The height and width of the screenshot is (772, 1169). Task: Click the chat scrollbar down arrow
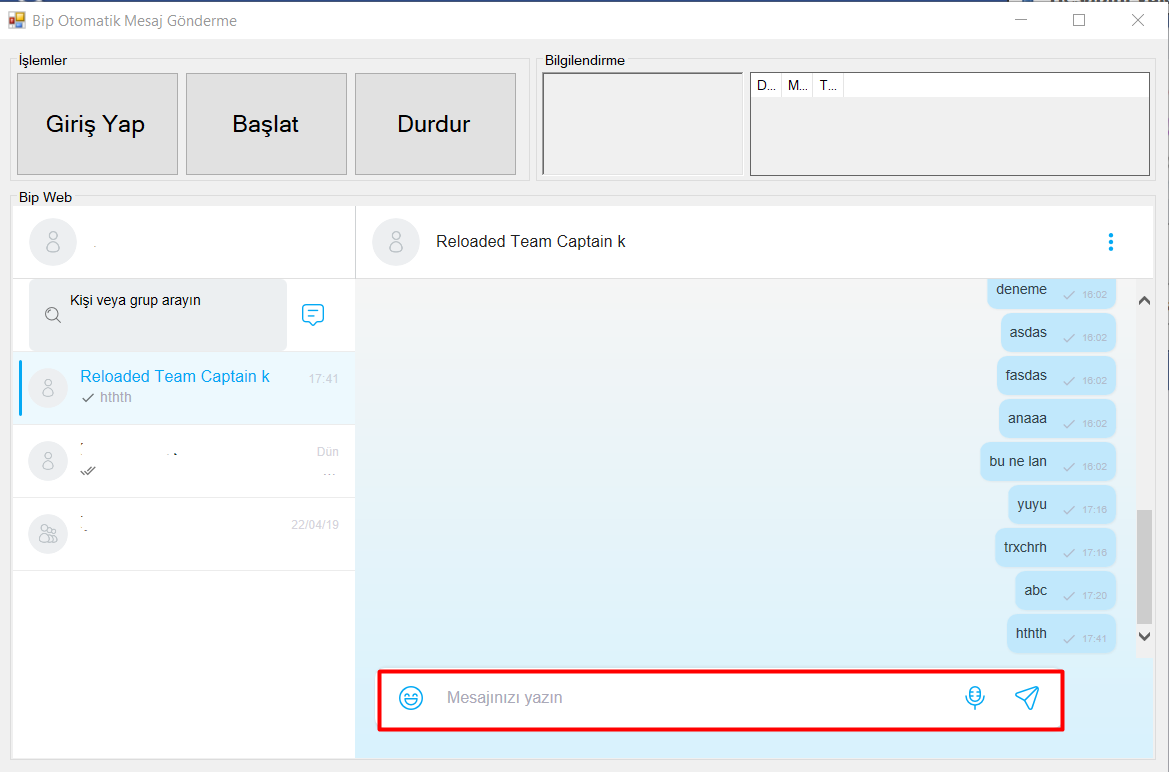pyautogui.click(x=1144, y=636)
